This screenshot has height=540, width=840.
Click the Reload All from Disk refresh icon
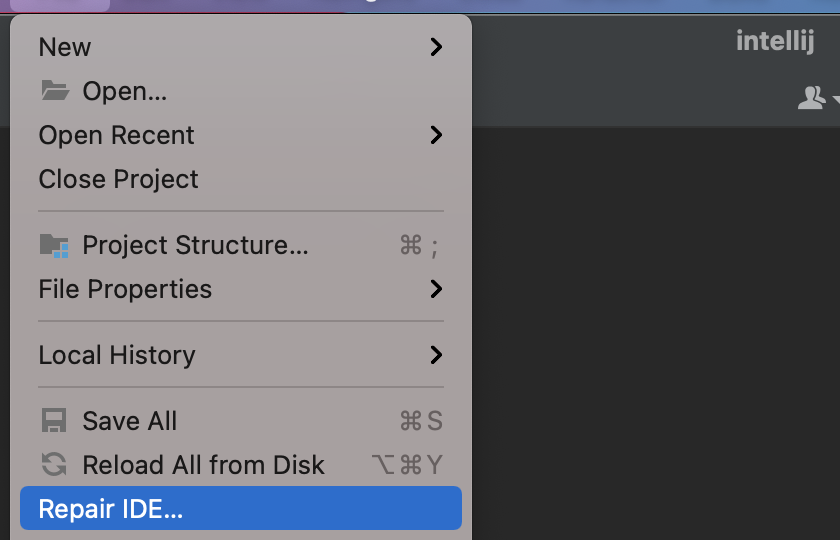(54, 464)
